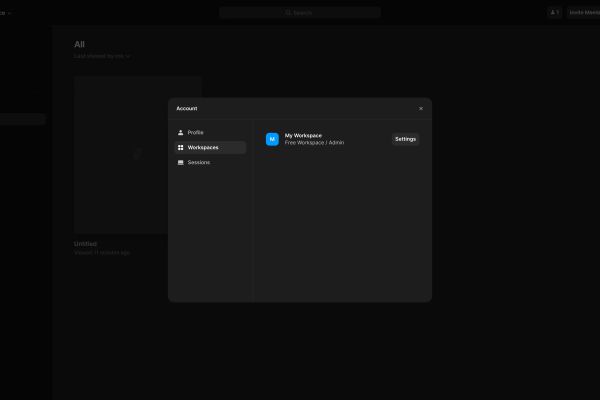This screenshot has width=600, height=400.
Task: Click the Profile person icon
Action: [x=181, y=132]
